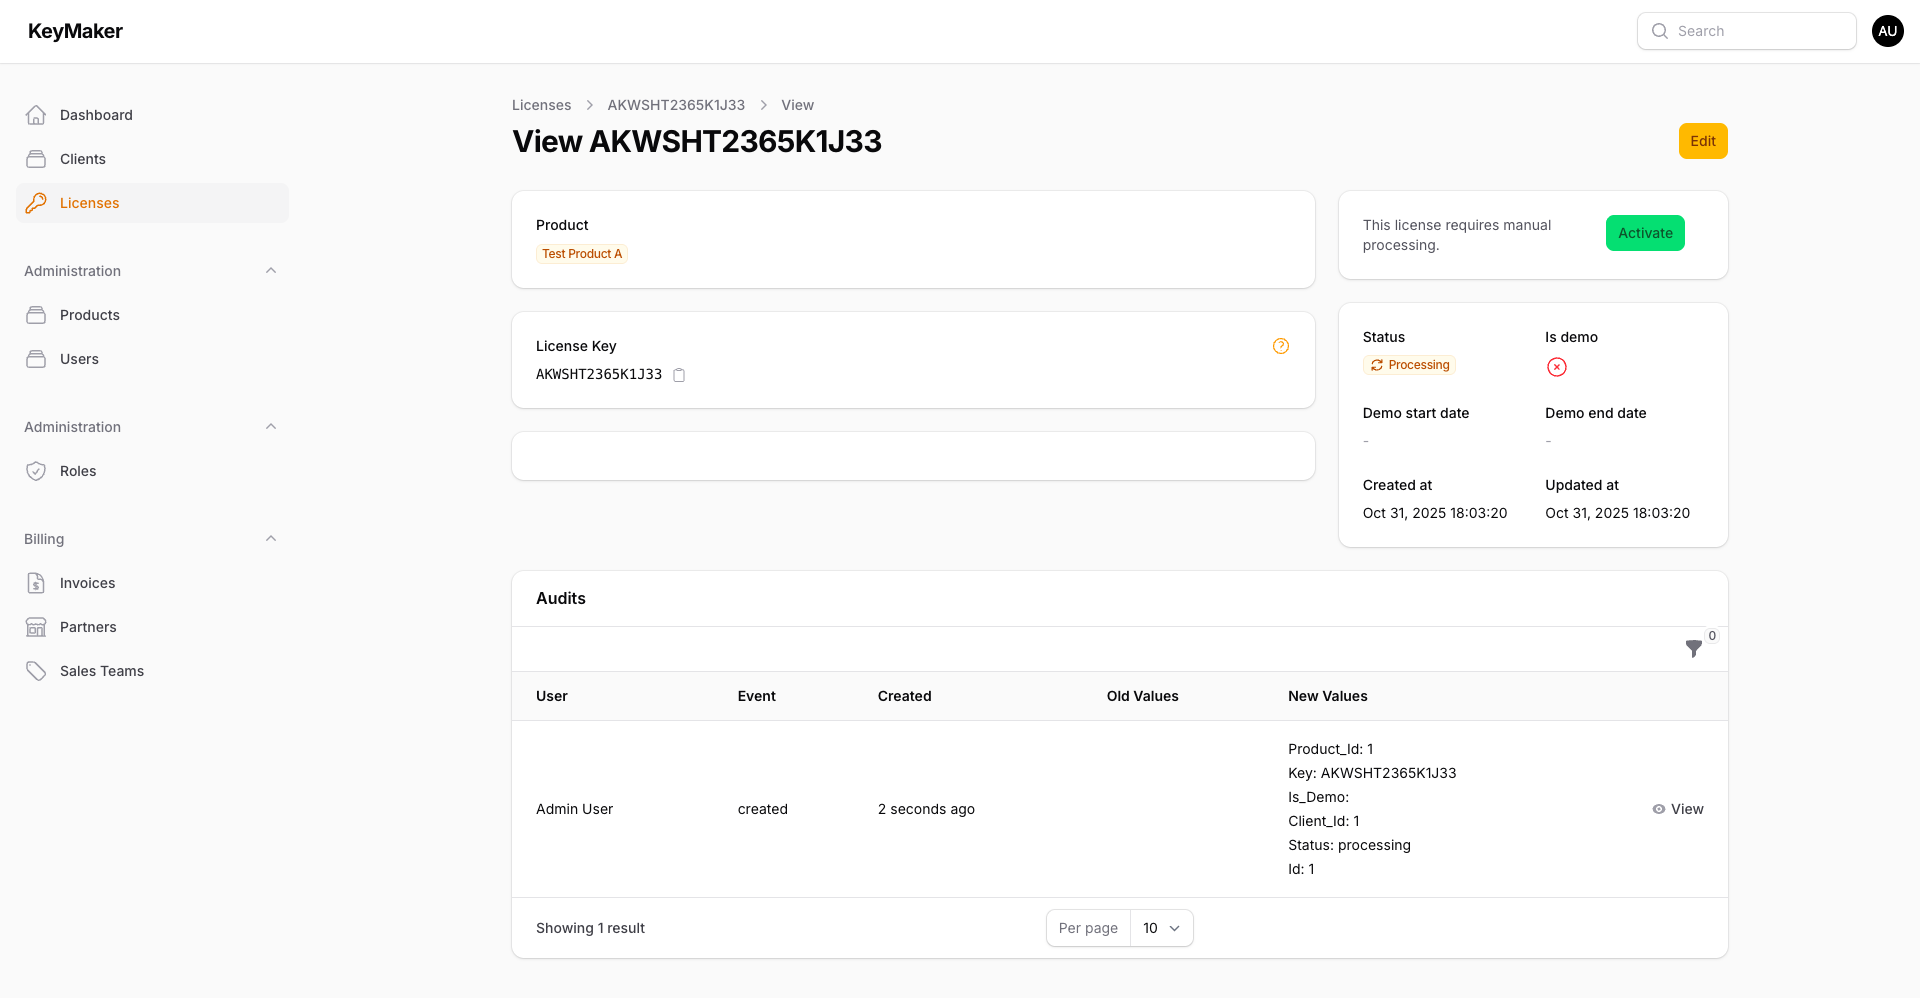Click the Is demo red cross indicator
The image size is (1920, 998).
pyautogui.click(x=1556, y=367)
